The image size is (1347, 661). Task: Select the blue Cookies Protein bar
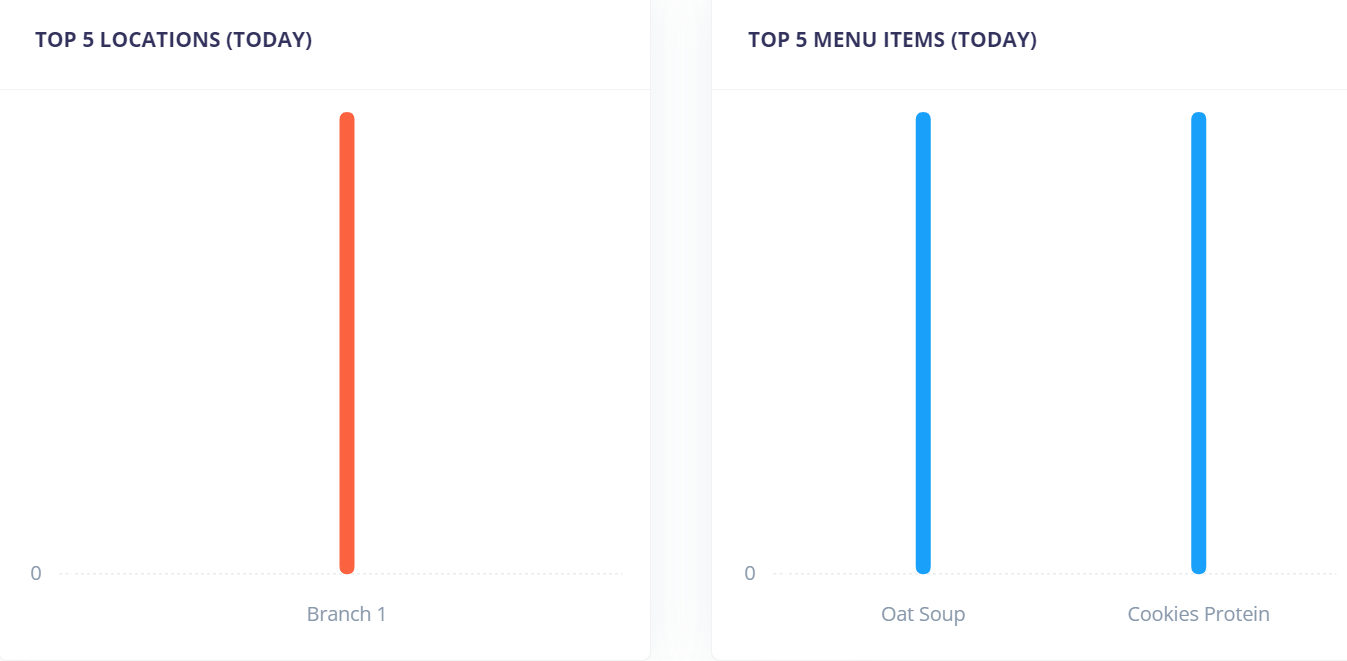[x=1198, y=343]
